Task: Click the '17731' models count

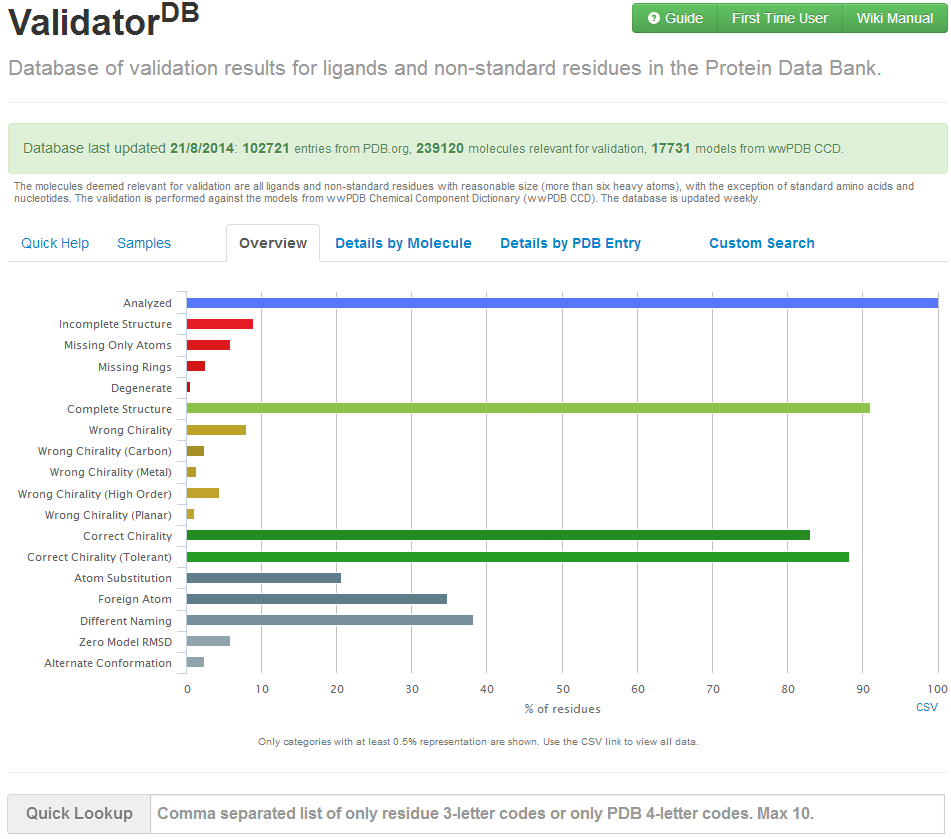Action: tap(671, 148)
